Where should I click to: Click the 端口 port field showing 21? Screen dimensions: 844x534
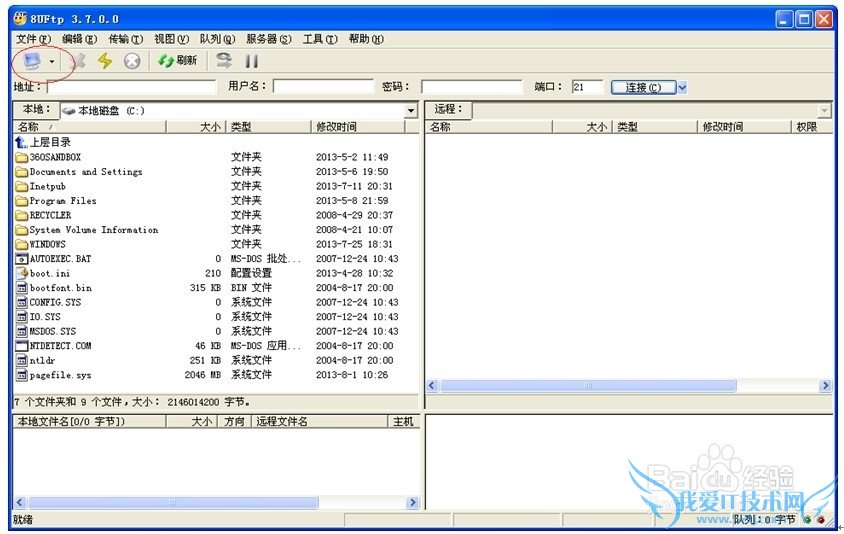587,87
